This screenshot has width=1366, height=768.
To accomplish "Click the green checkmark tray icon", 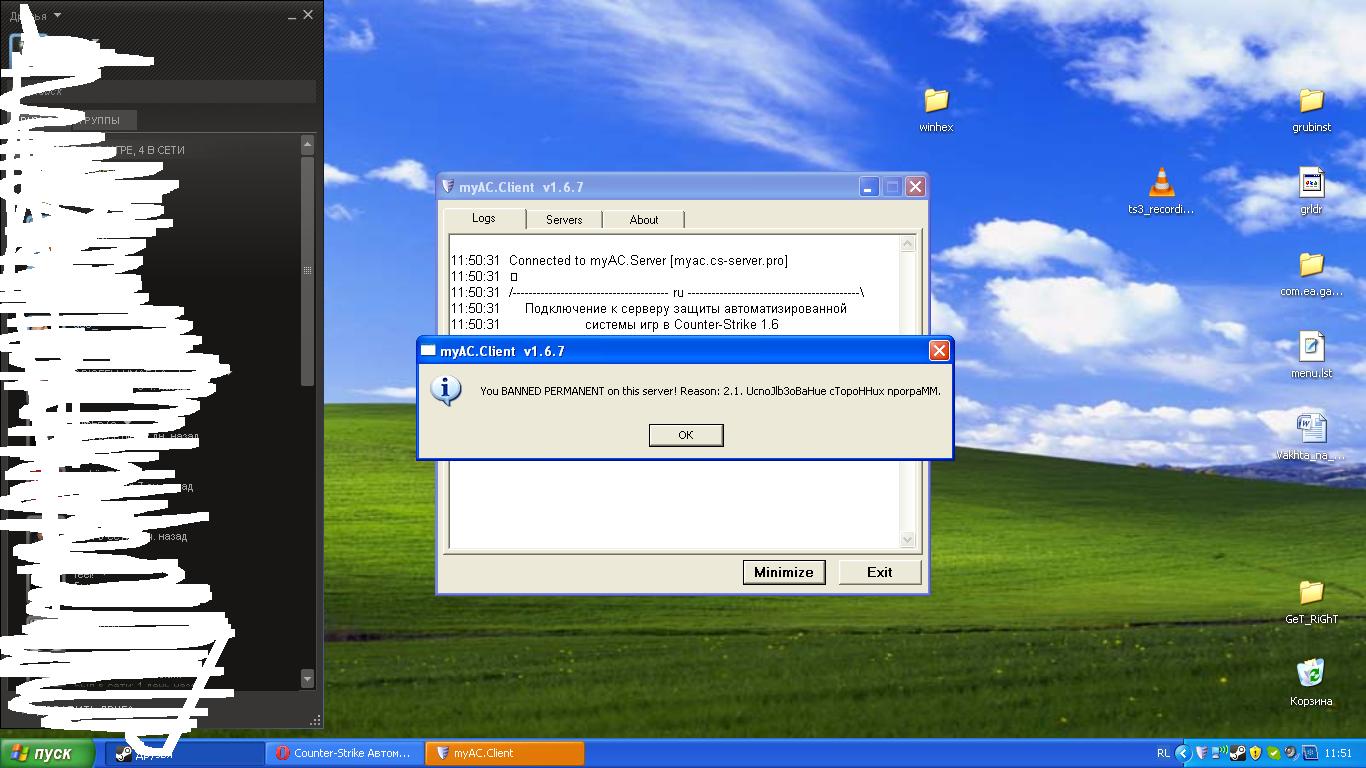I will point(1273,753).
